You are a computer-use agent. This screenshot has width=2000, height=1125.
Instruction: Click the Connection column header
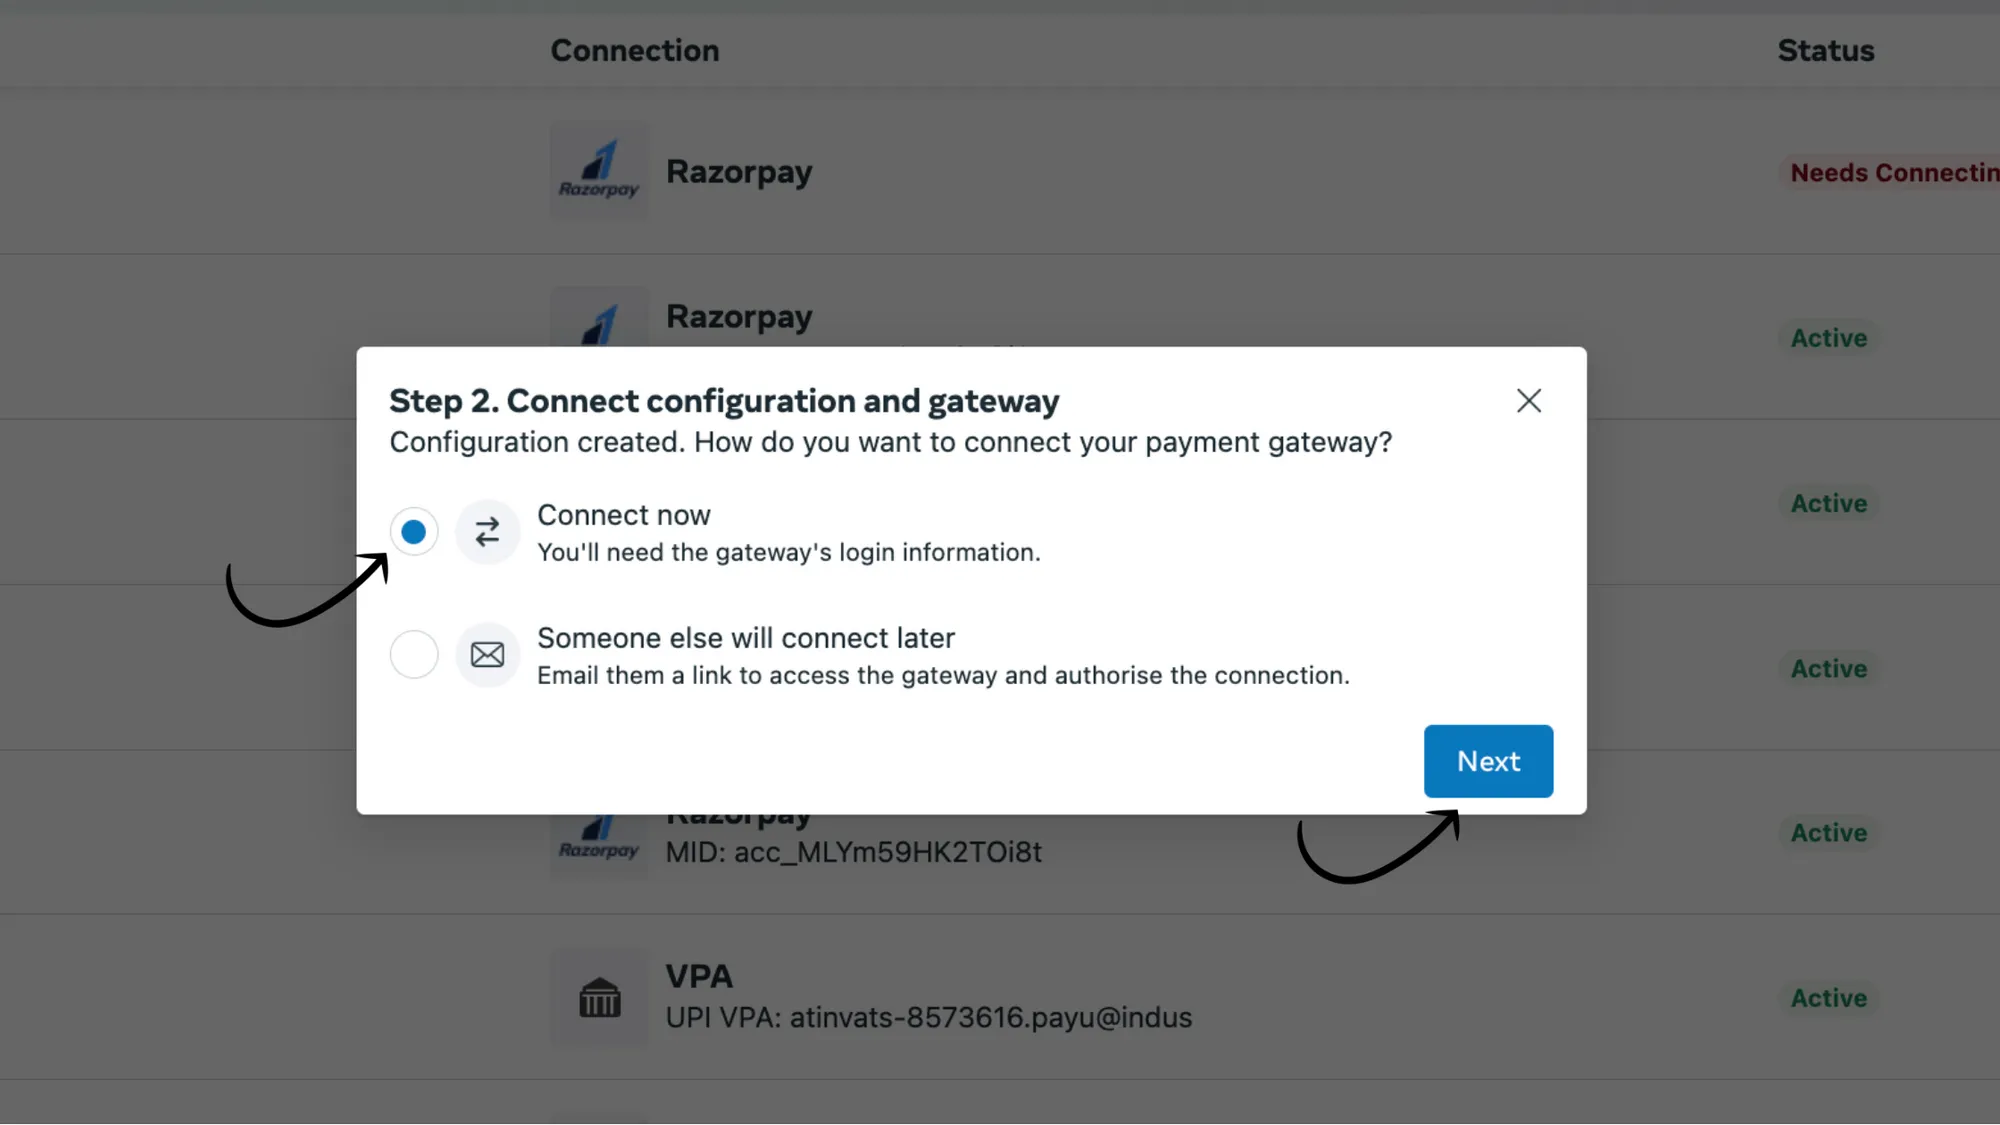coord(635,50)
